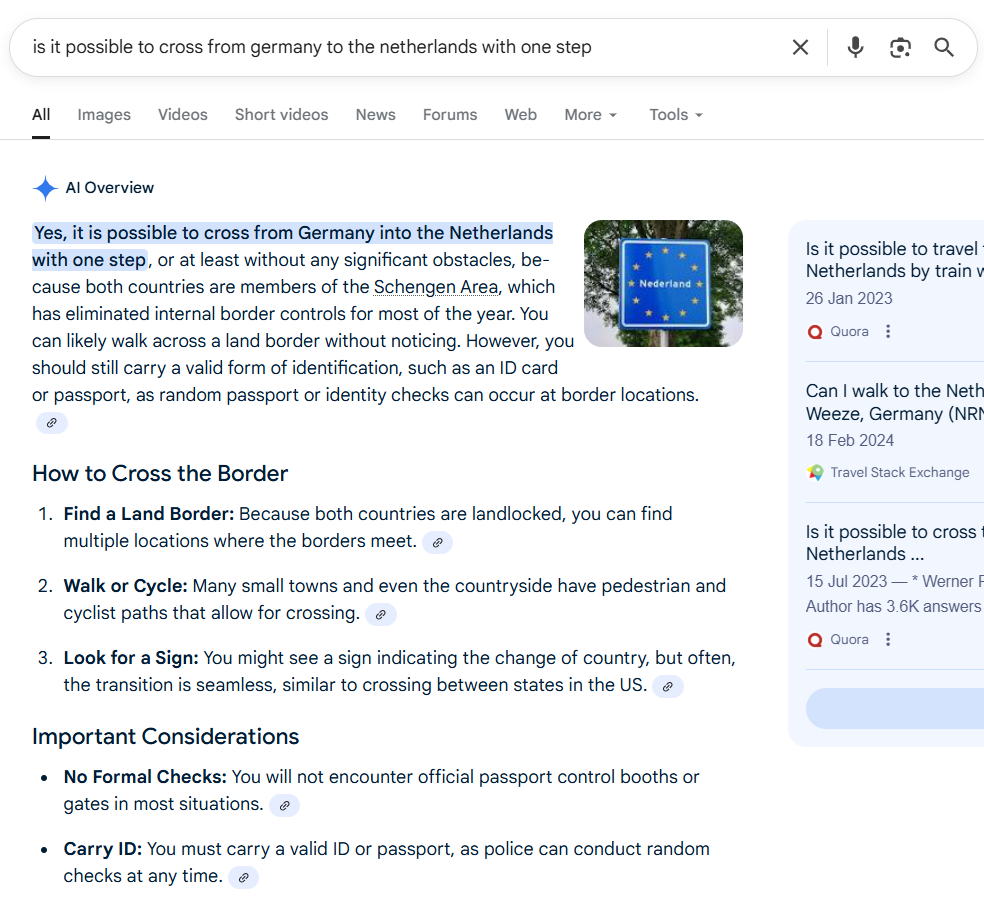Click the Nederland border sign thumbnail

click(x=663, y=283)
